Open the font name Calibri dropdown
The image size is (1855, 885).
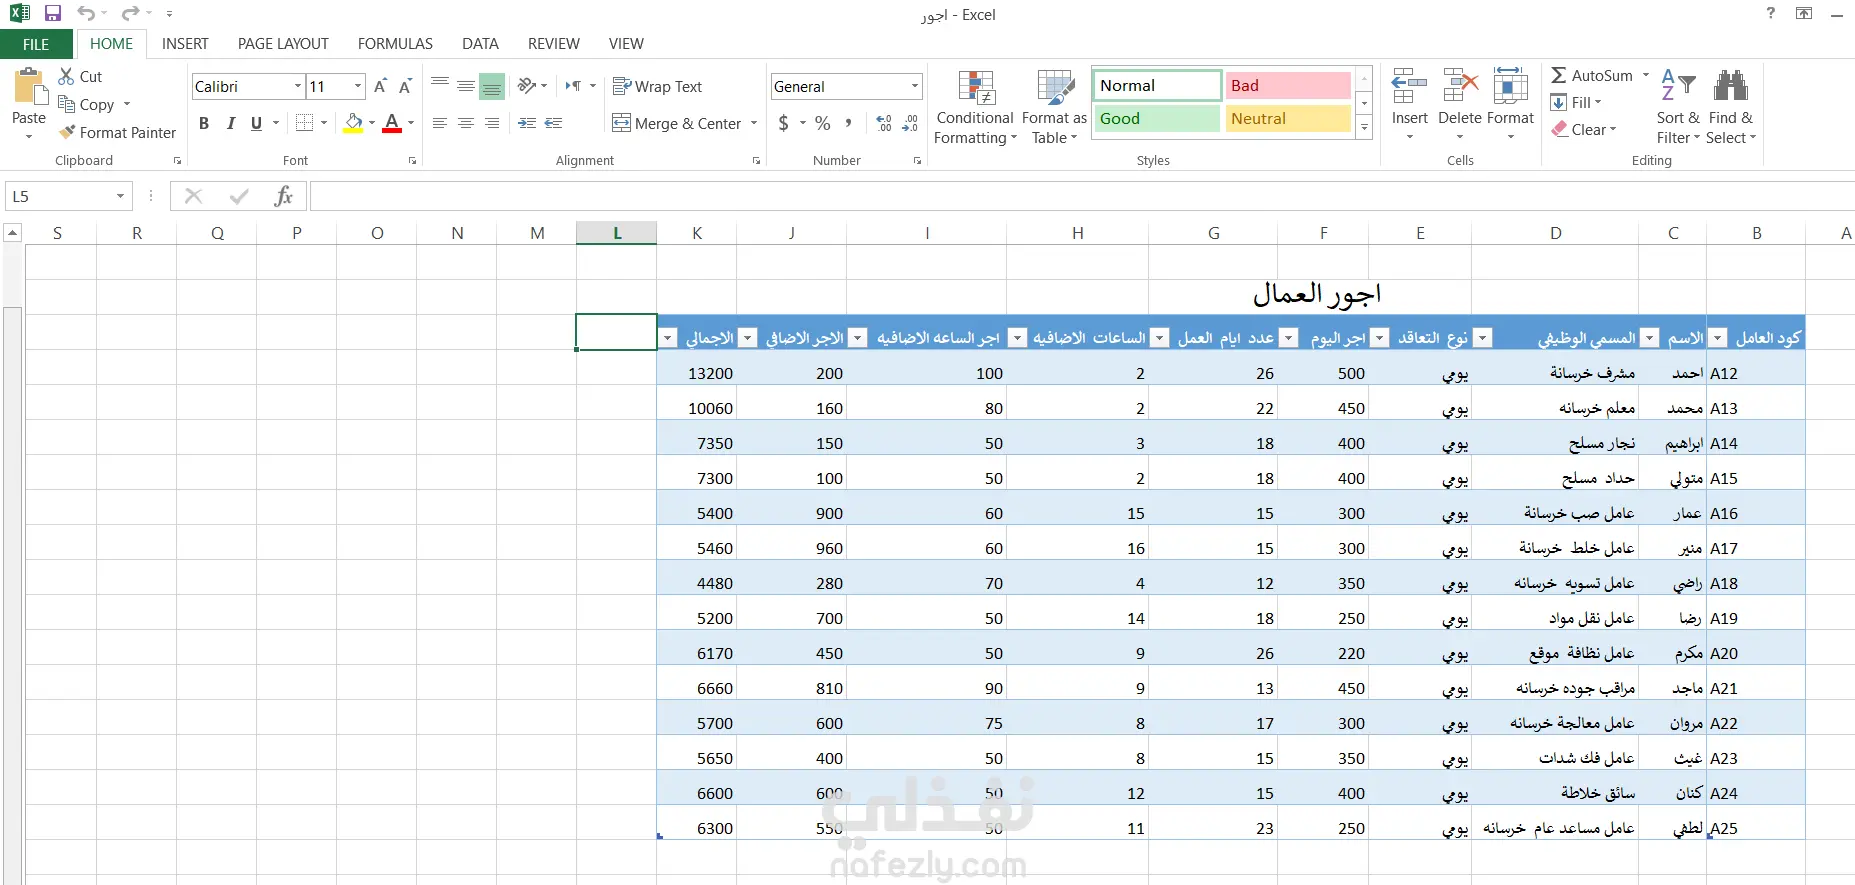[x=298, y=86]
